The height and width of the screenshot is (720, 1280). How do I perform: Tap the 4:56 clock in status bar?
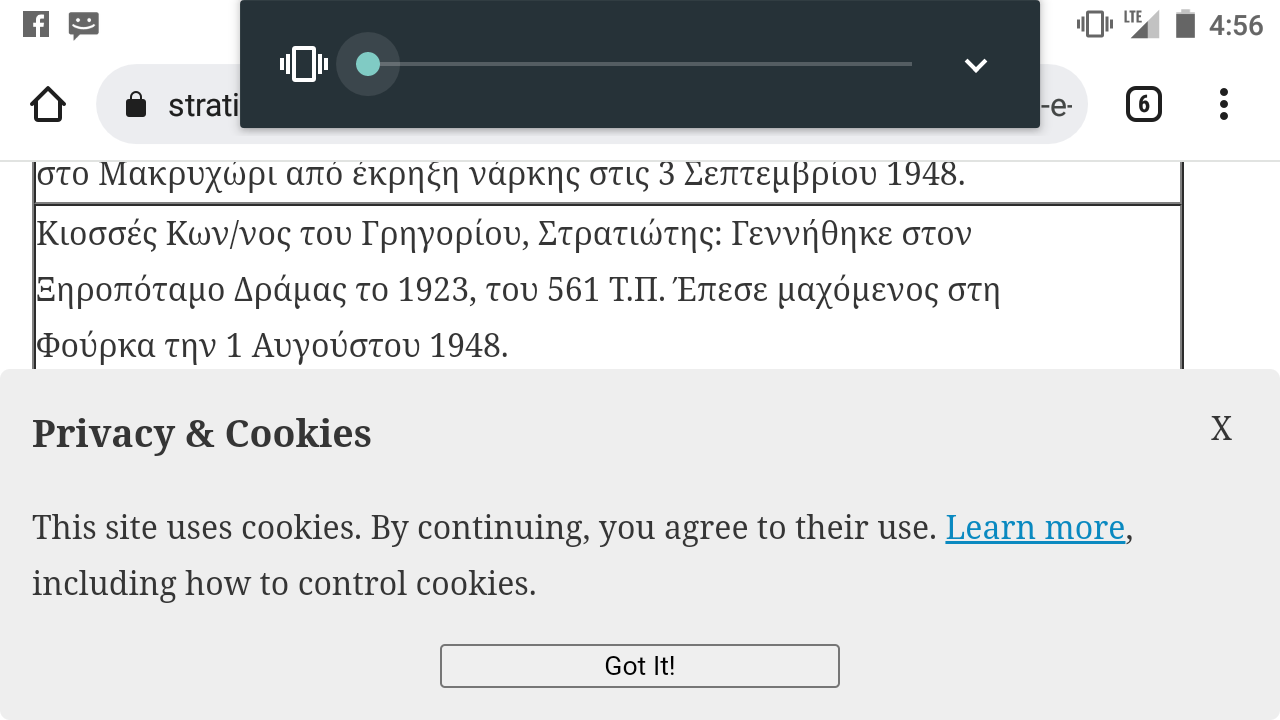(1236, 25)
